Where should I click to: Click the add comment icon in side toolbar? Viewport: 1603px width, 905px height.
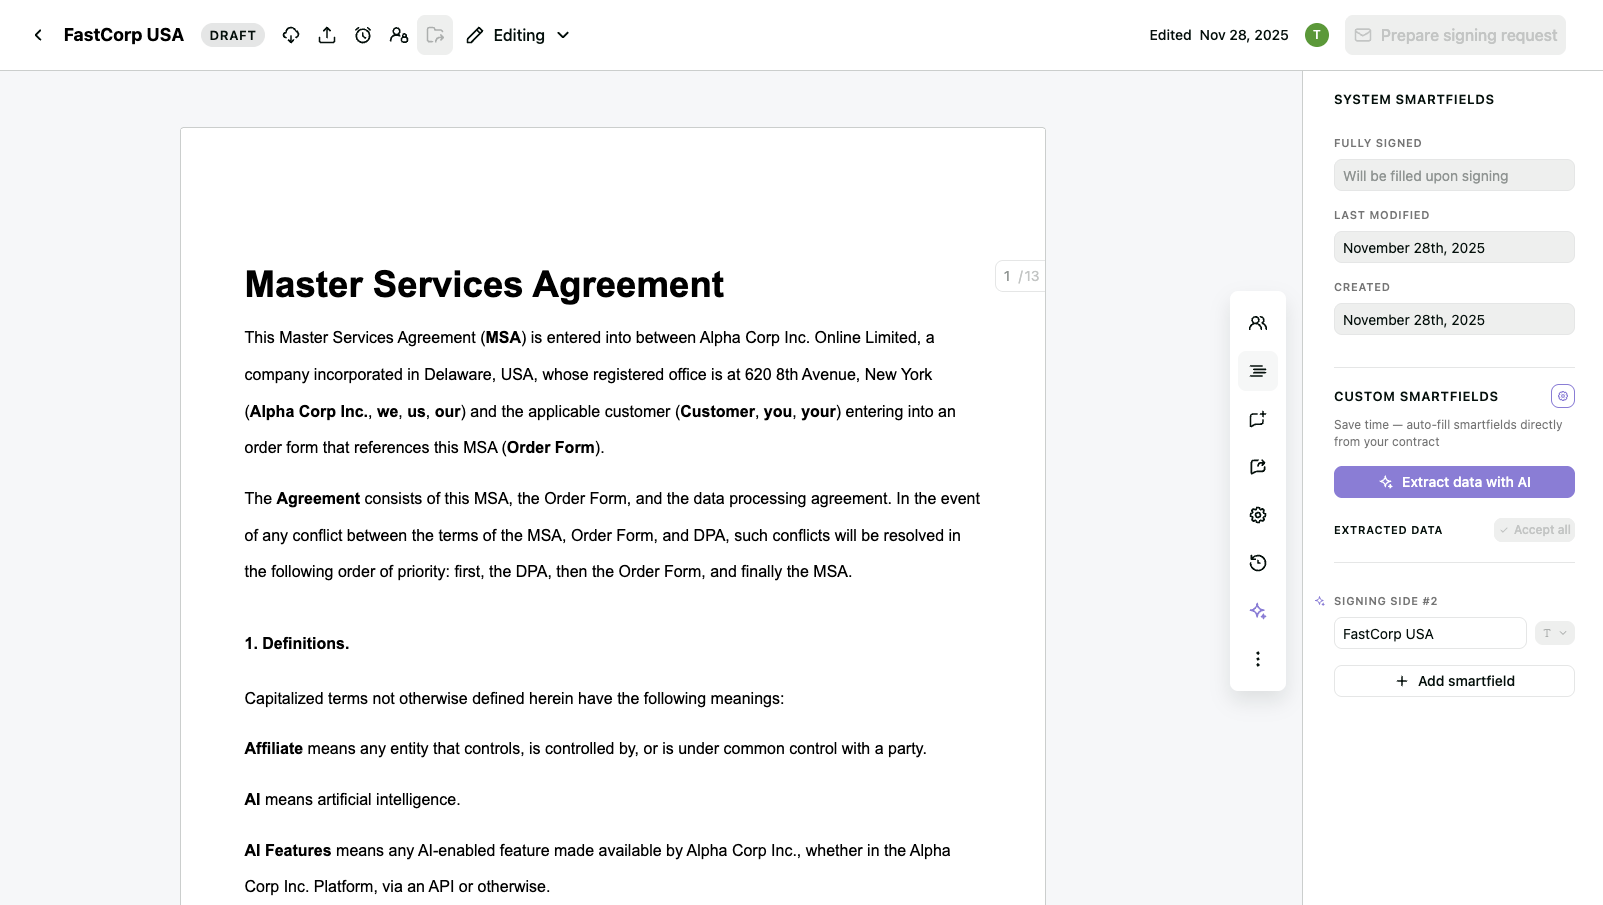[1258, 419]
